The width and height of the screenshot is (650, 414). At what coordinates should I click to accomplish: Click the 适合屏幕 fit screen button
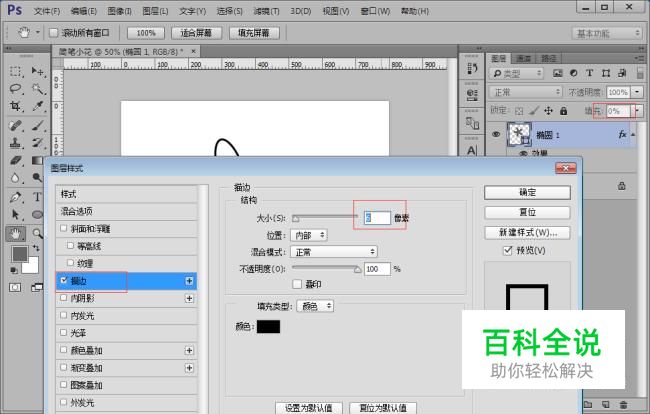[x=196, y=33]
